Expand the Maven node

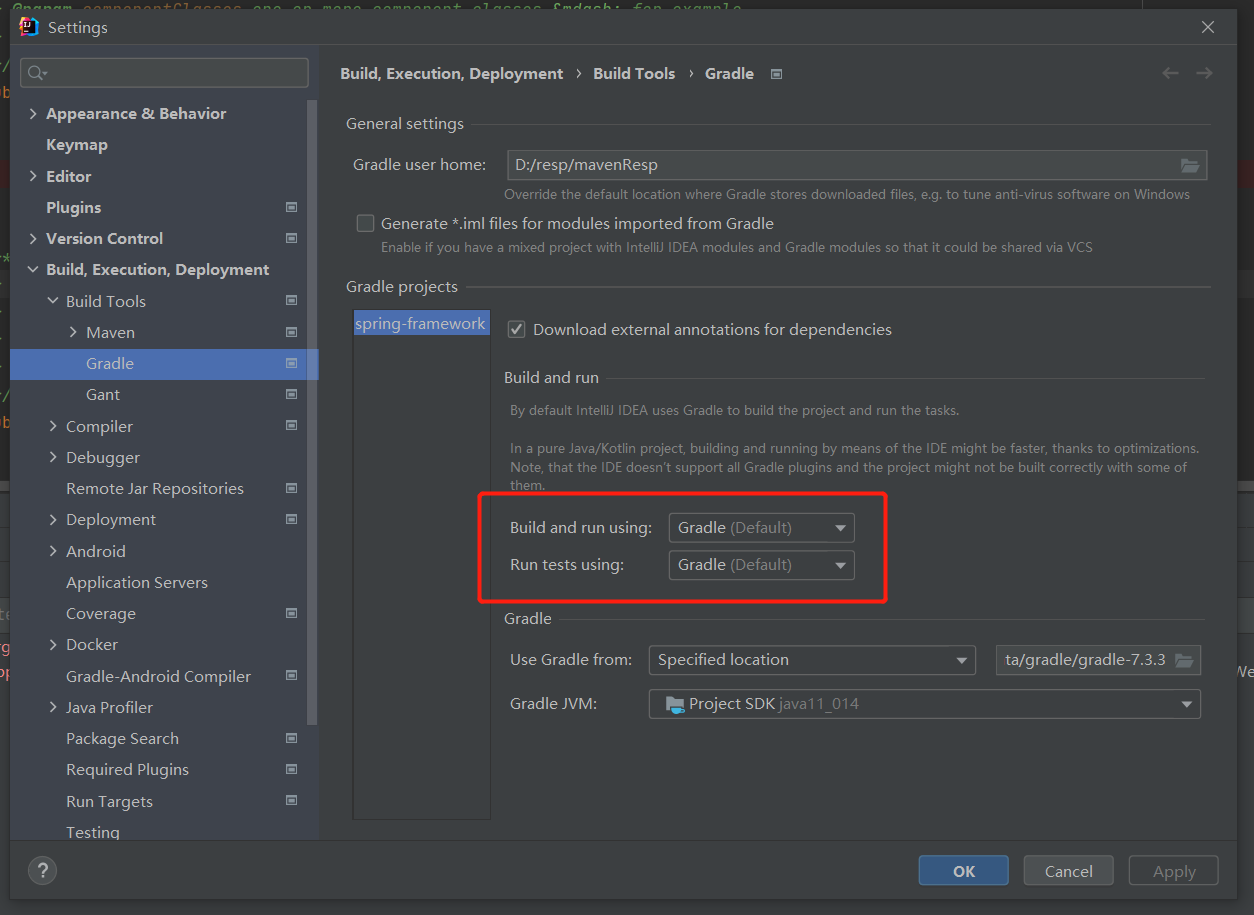(x=73, y=332)
